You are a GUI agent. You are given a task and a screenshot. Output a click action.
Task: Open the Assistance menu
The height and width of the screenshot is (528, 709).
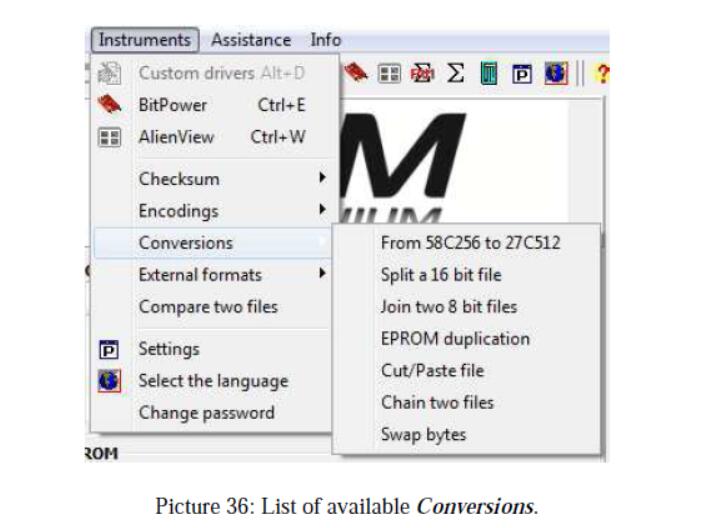tap(251, 40)
